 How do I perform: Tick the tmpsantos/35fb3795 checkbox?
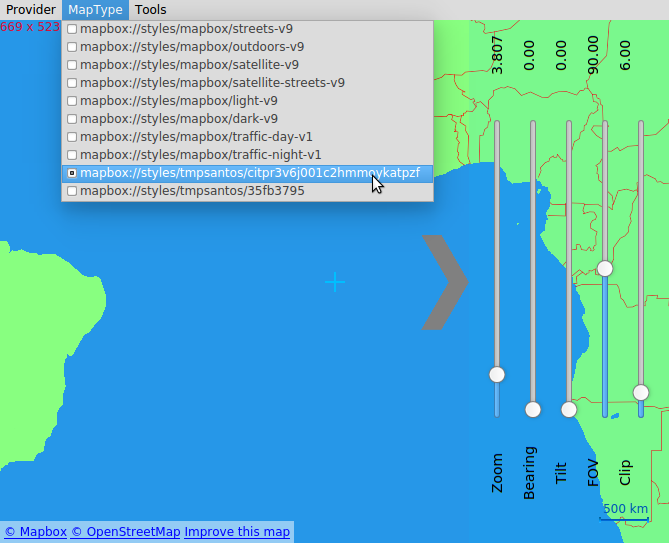pyautogui.click(x=72, y=191)
